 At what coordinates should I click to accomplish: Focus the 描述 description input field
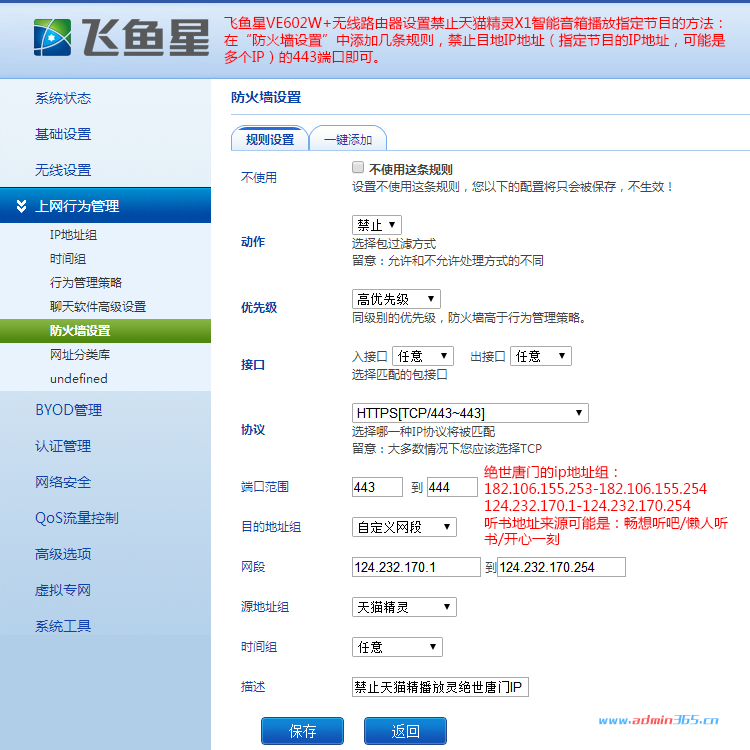(440, 687)
